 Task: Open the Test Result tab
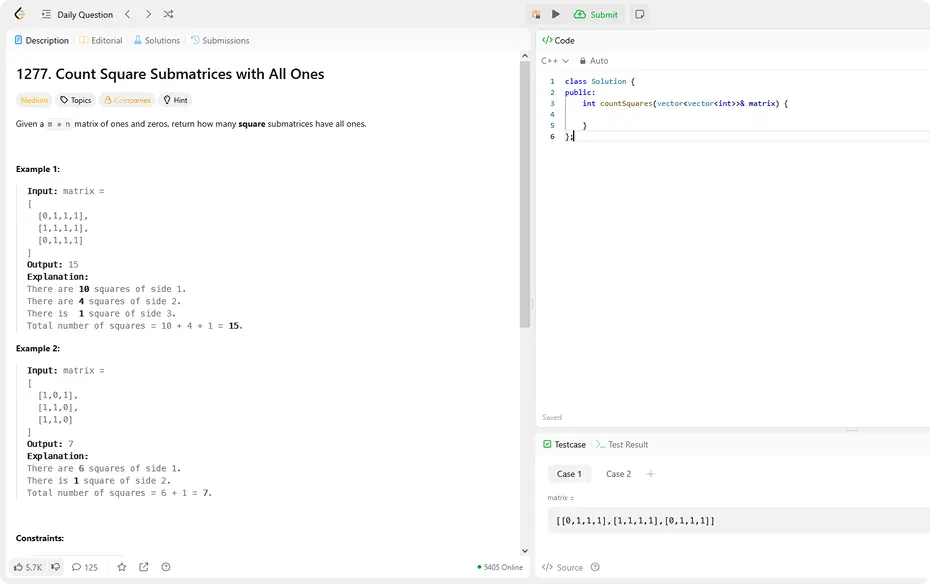pos(622,444)
